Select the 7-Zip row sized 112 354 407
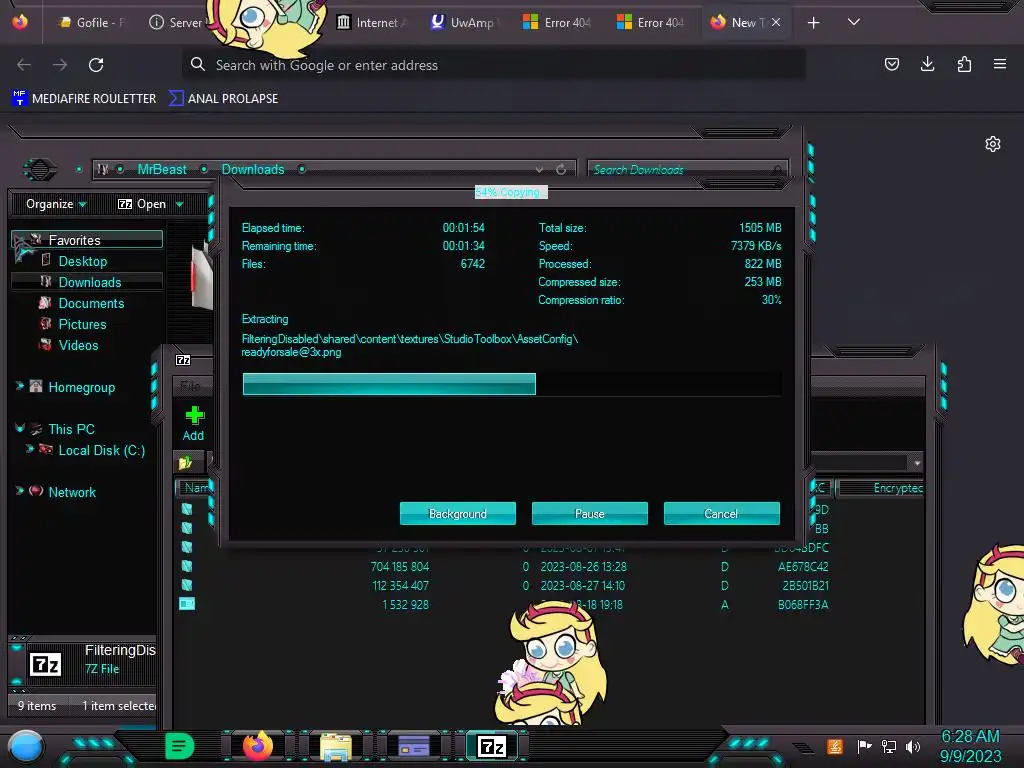1024x768 pixels. 504,585
